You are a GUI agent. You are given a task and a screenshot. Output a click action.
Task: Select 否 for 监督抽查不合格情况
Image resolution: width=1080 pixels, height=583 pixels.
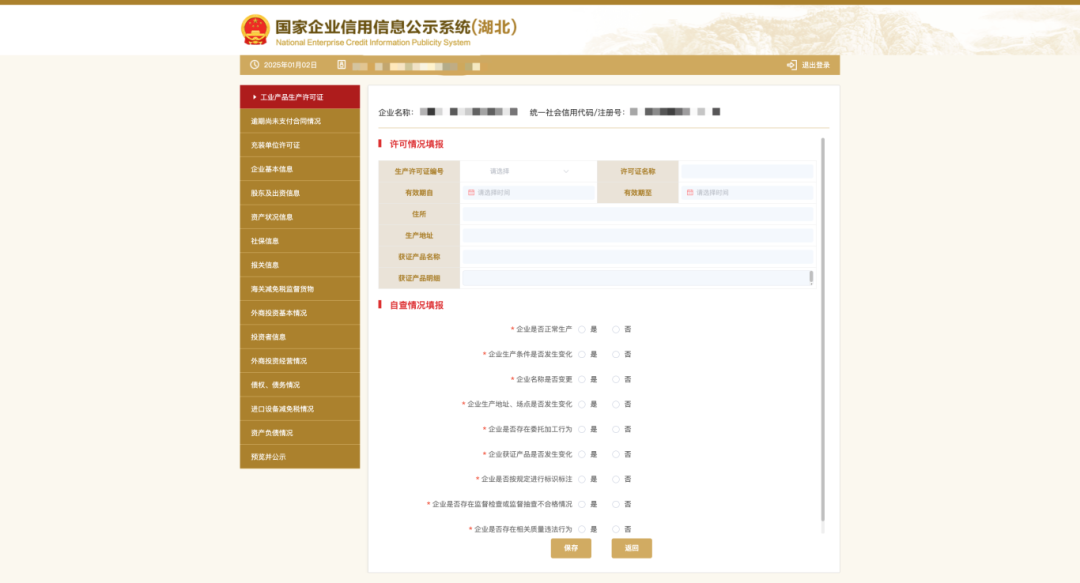(x=616, y=504)
